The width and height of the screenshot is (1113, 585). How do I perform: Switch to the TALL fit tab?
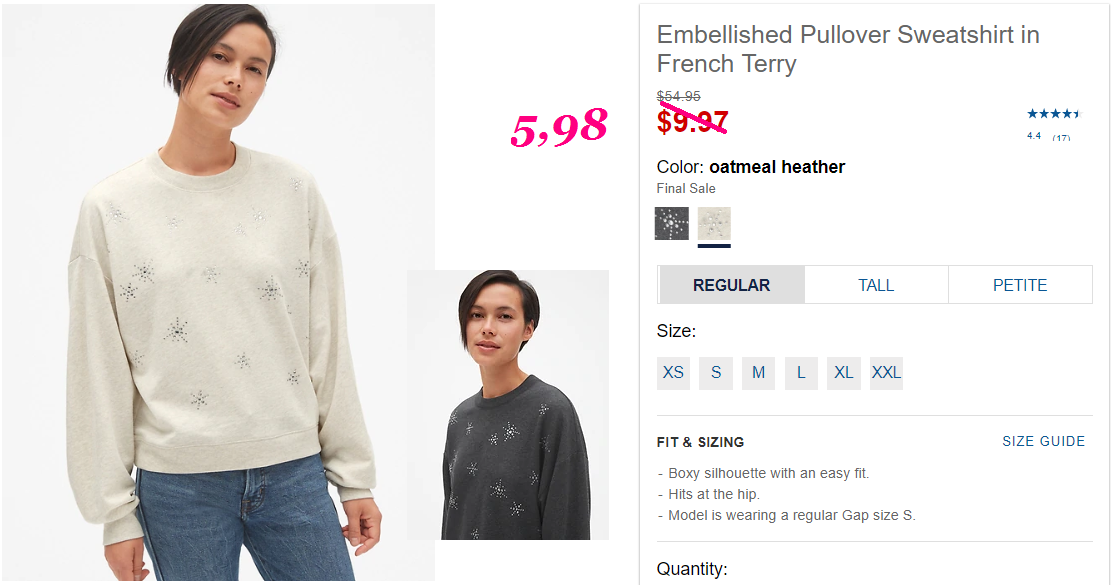(876, 285)
